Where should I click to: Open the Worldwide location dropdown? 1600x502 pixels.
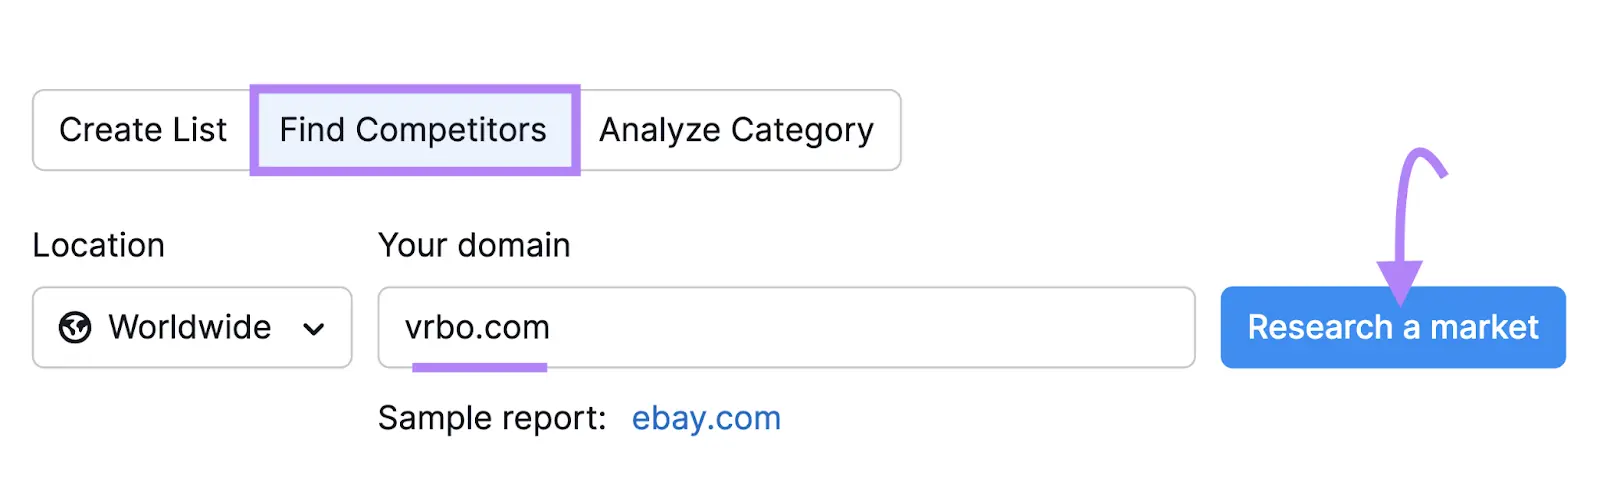(x=192, y=327)
